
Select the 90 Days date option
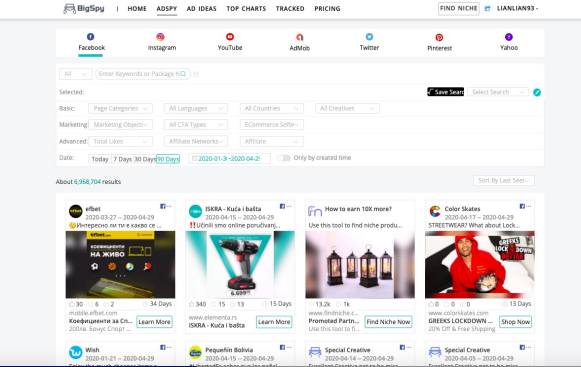tap(167, 159)
